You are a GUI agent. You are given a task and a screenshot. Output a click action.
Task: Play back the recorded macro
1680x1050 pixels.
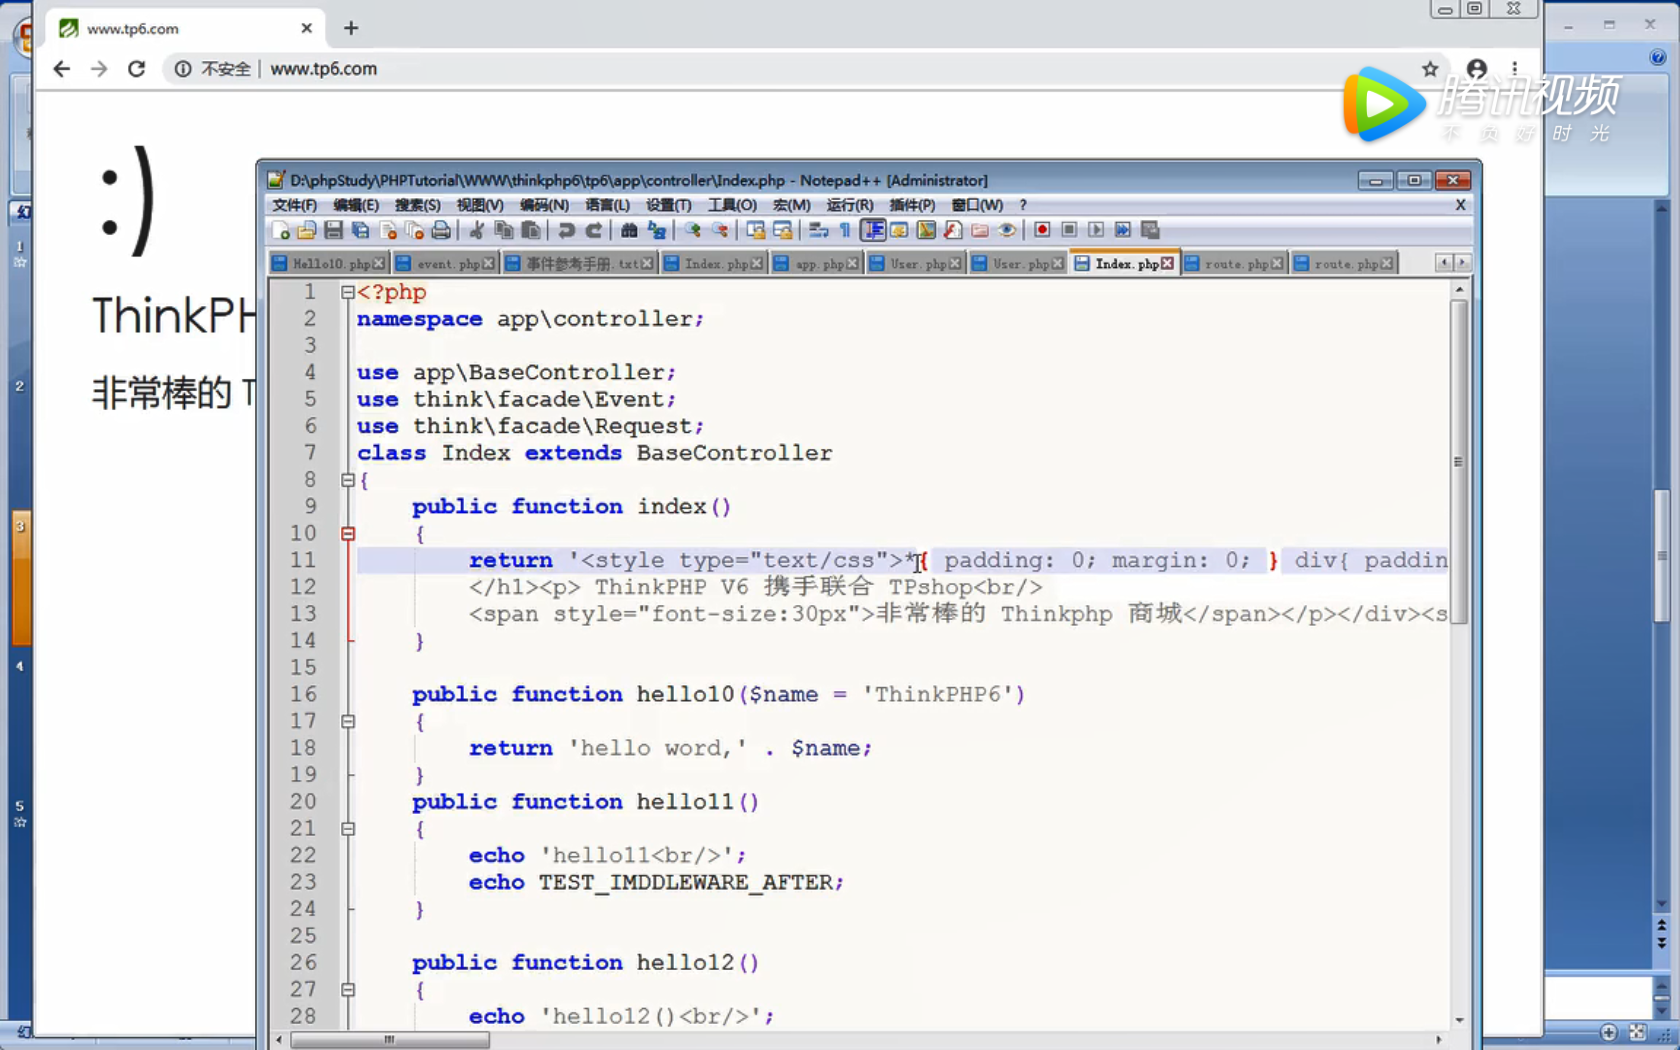(1096, 231)
